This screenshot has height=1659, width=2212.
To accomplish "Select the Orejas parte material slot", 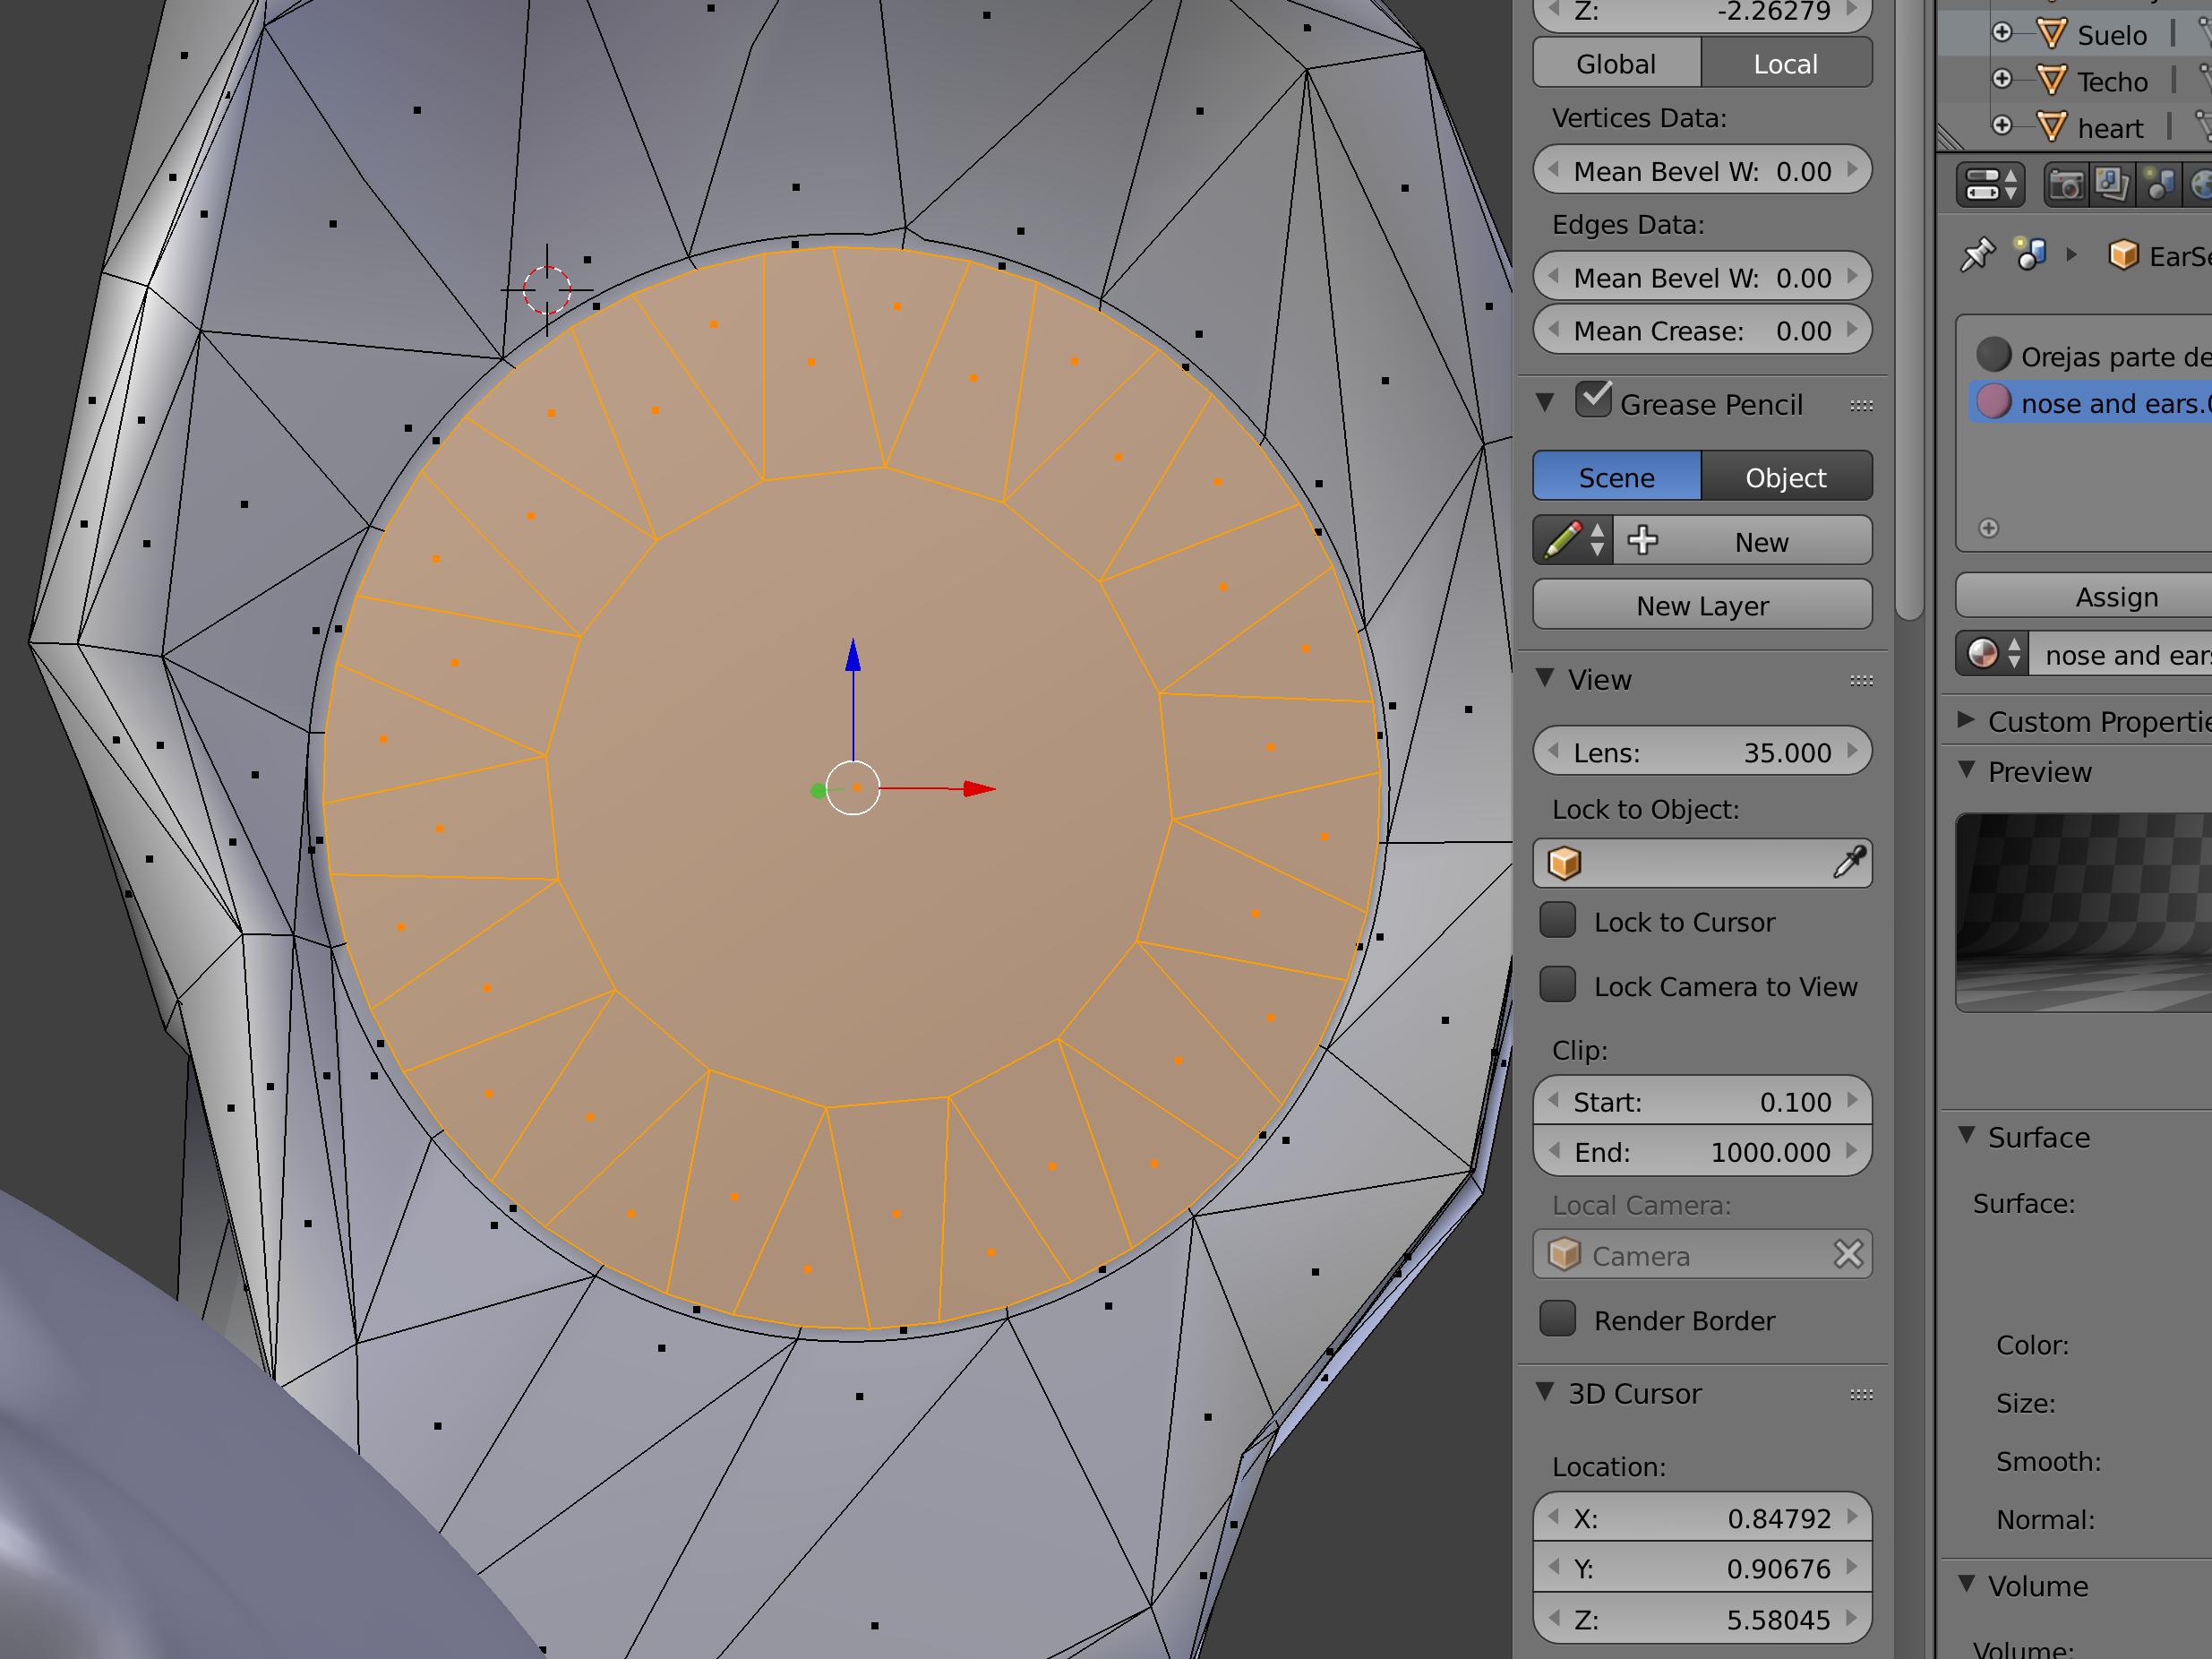I will click(x=2090, y=356).
